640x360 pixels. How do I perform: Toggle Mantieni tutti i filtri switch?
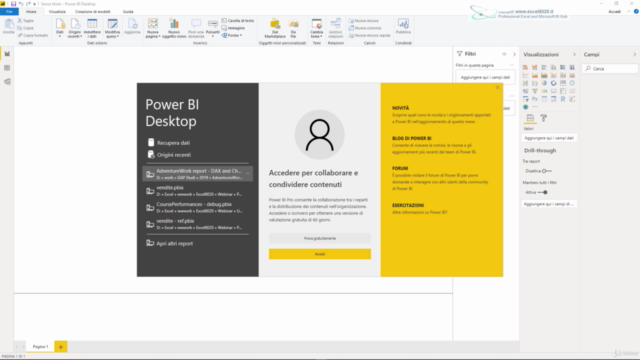click(542, 192)
